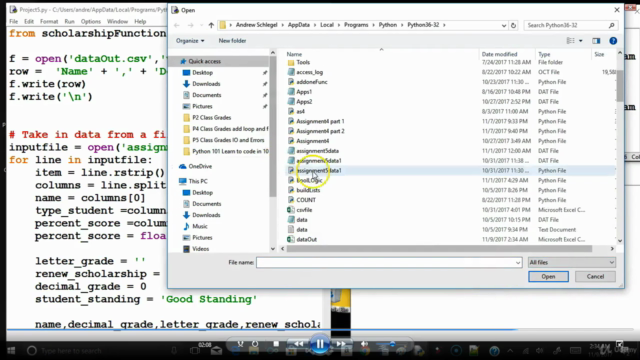Open the blue Help icon

pos(613,41)
